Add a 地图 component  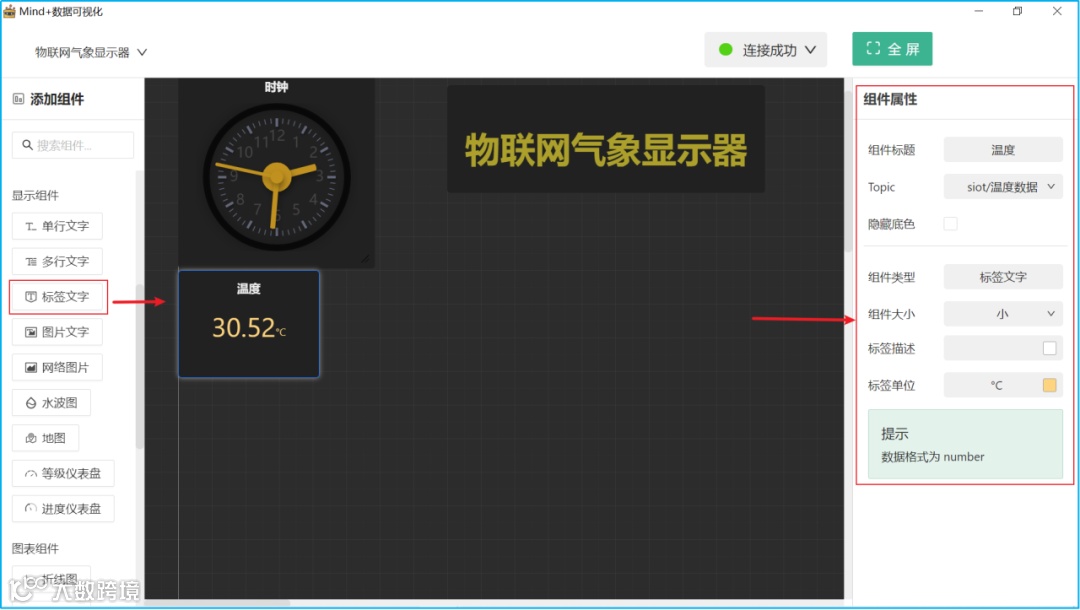[45, 439]
